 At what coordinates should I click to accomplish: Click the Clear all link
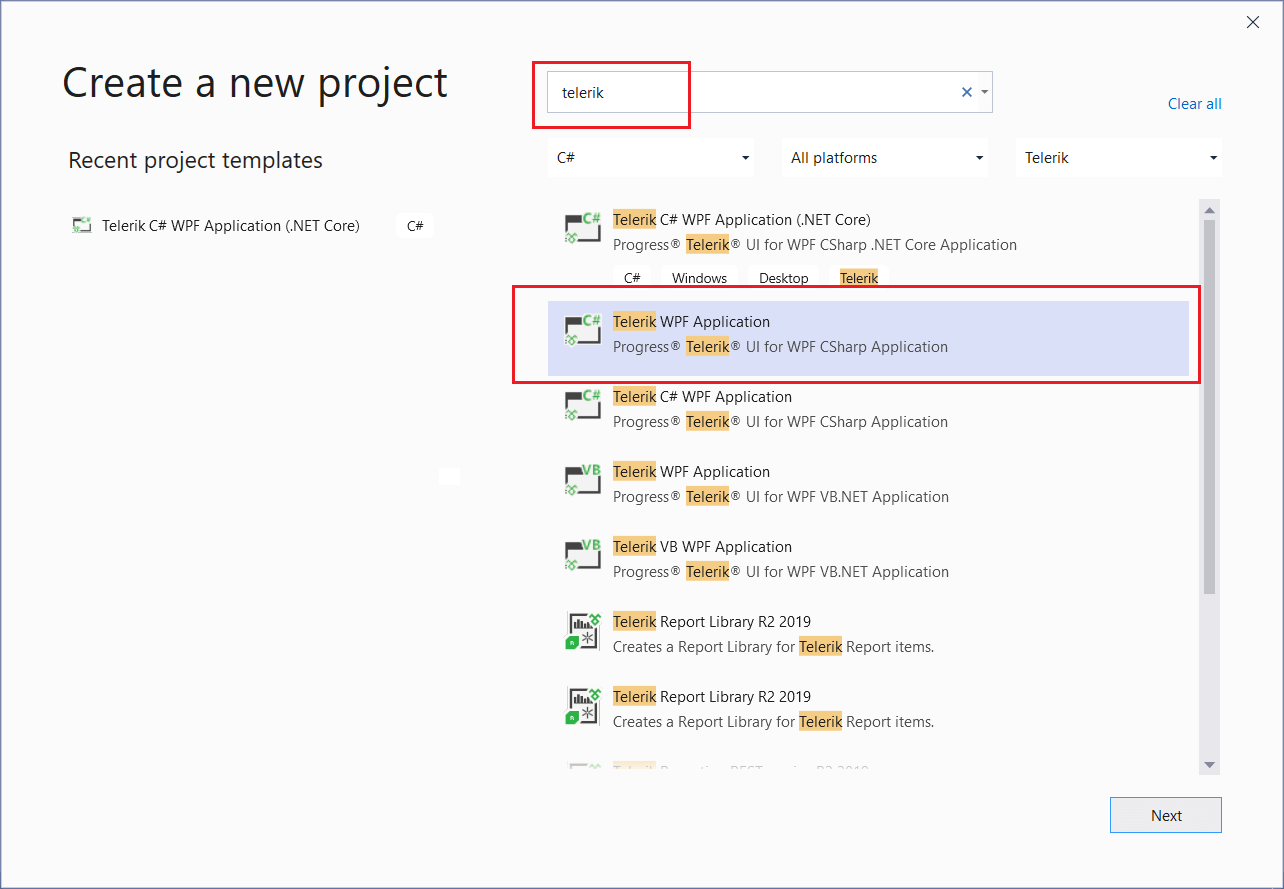click(x=1195, y=104)
